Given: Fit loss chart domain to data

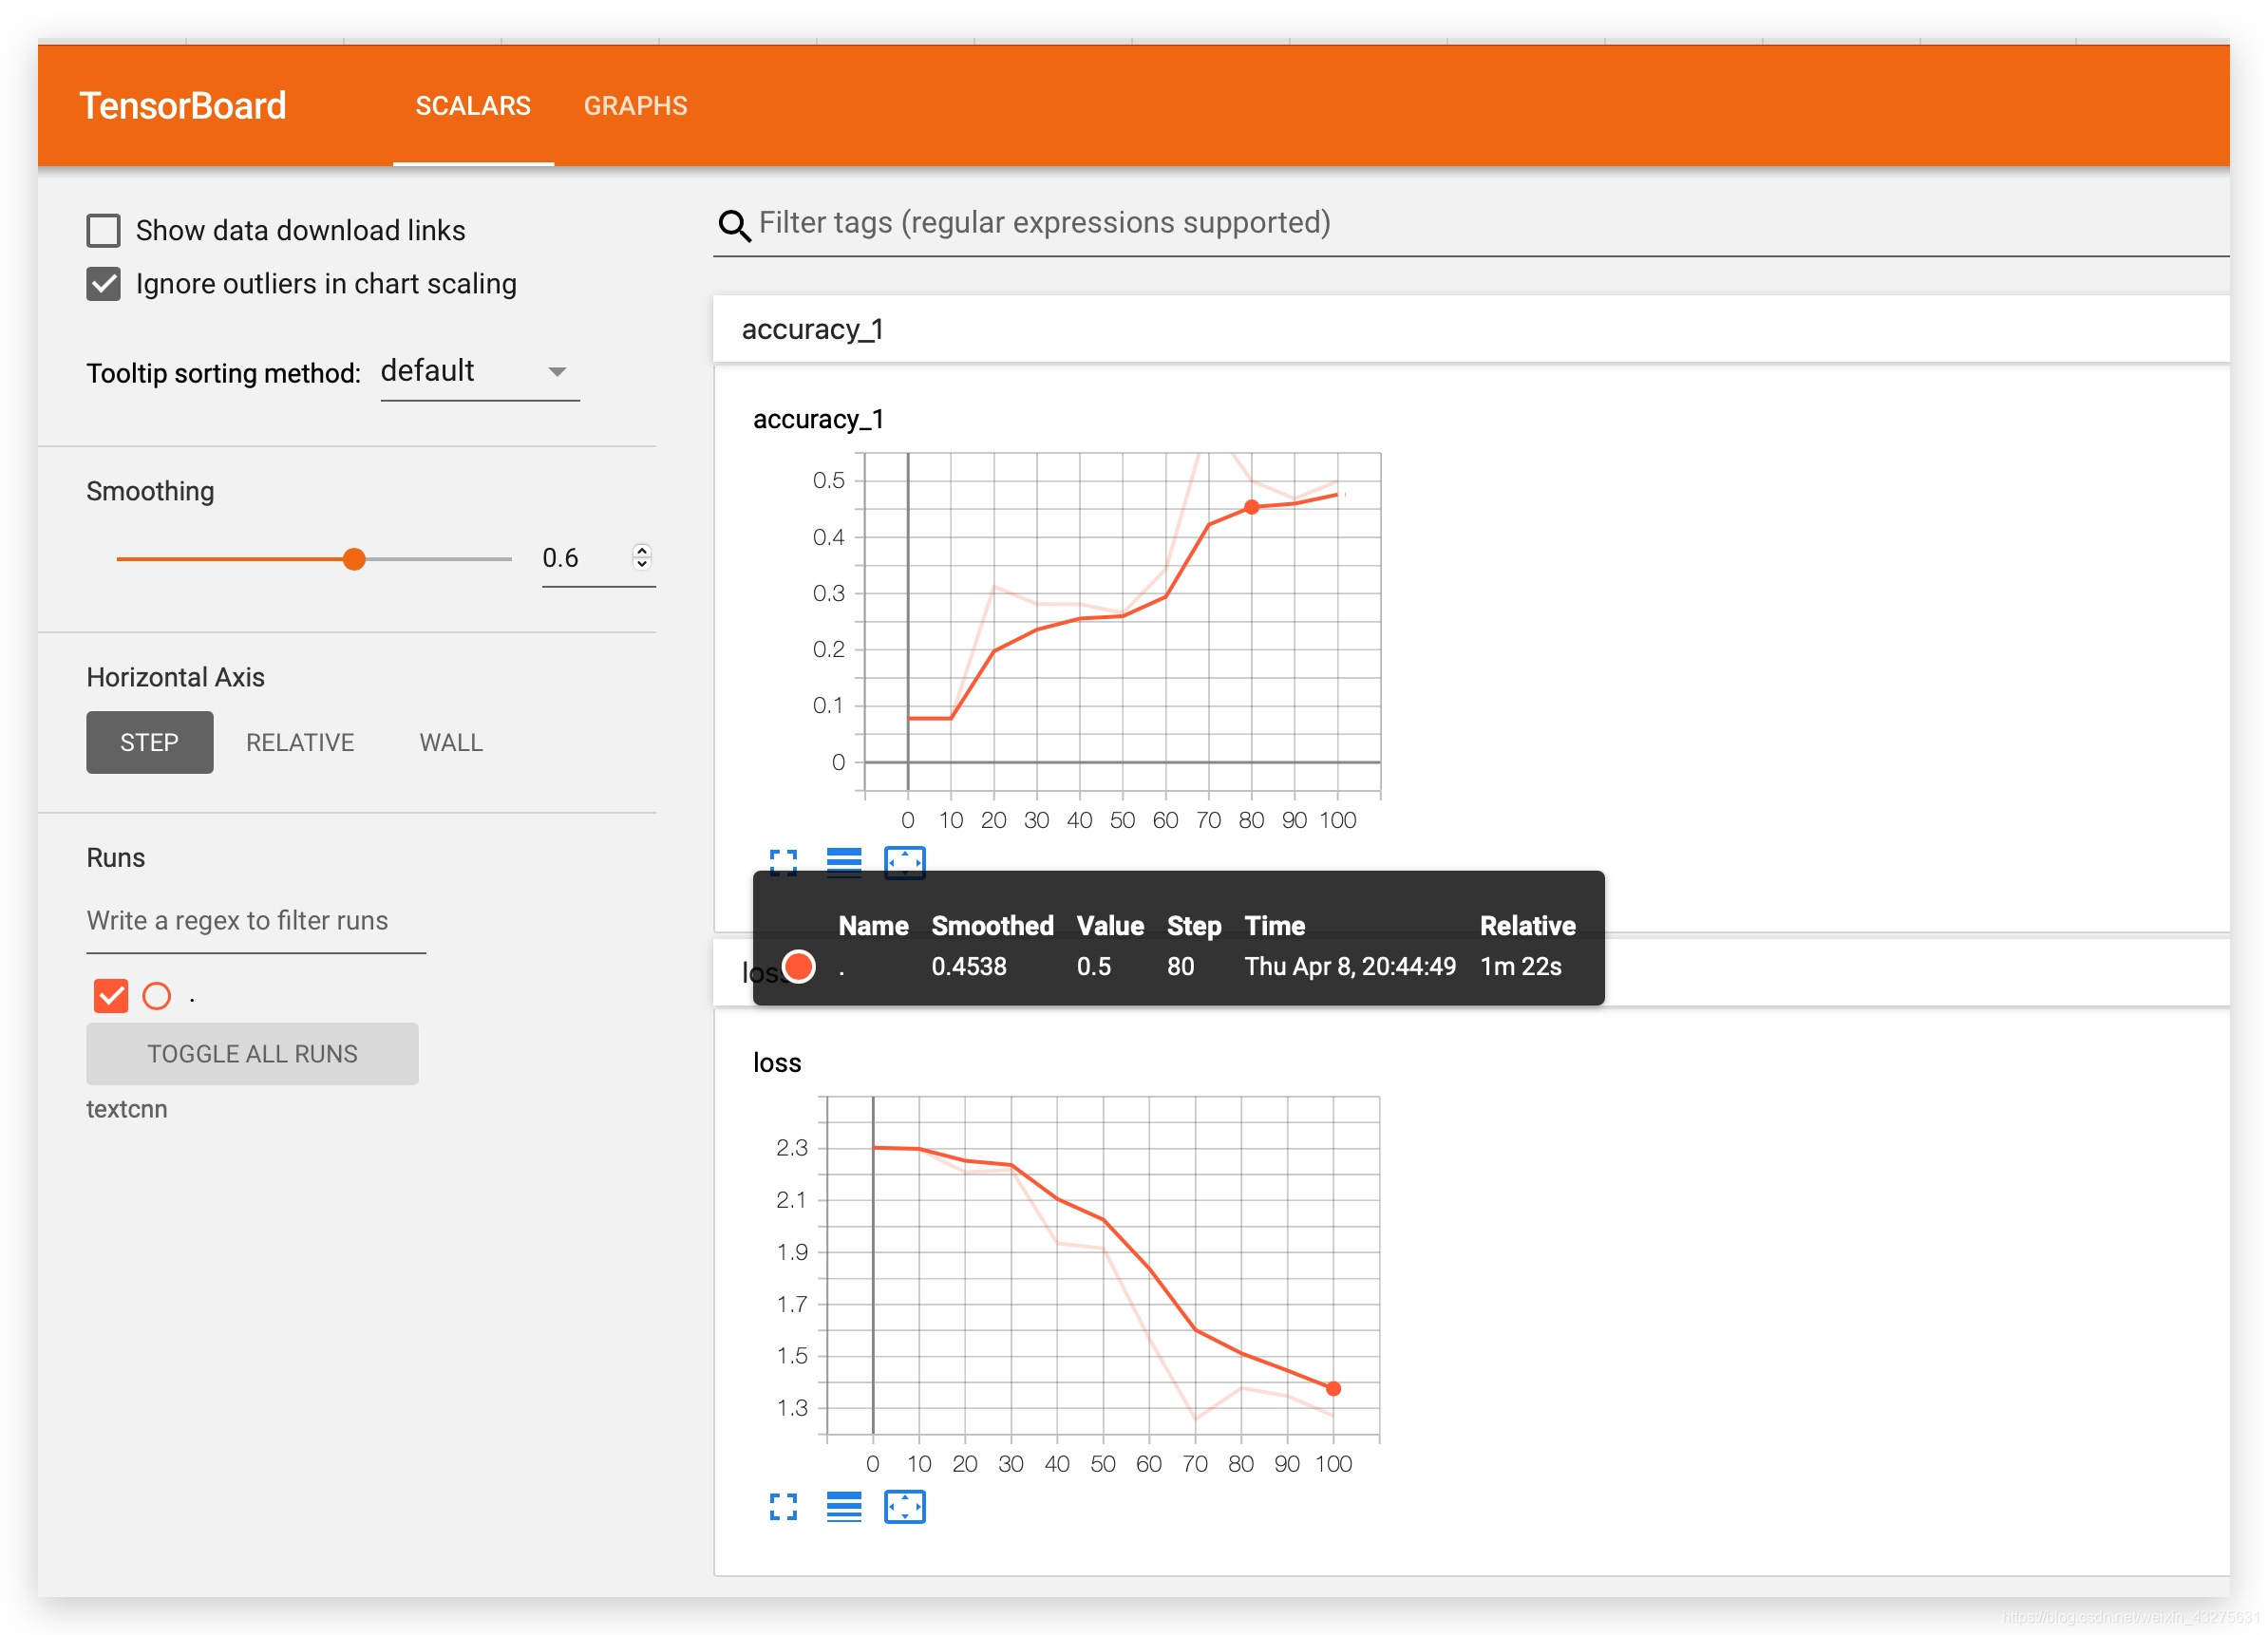Looking at the screenshot, I should pyautogui.click(x=905, y=1506).
